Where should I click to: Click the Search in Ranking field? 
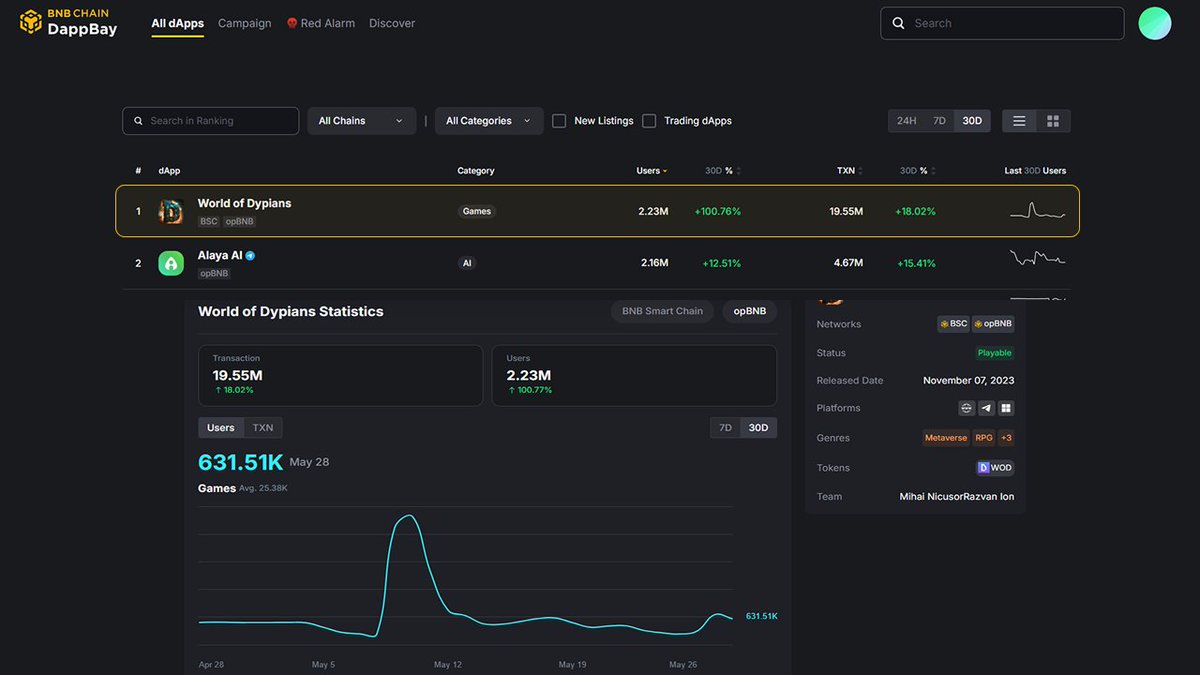(x=210, y=121)
